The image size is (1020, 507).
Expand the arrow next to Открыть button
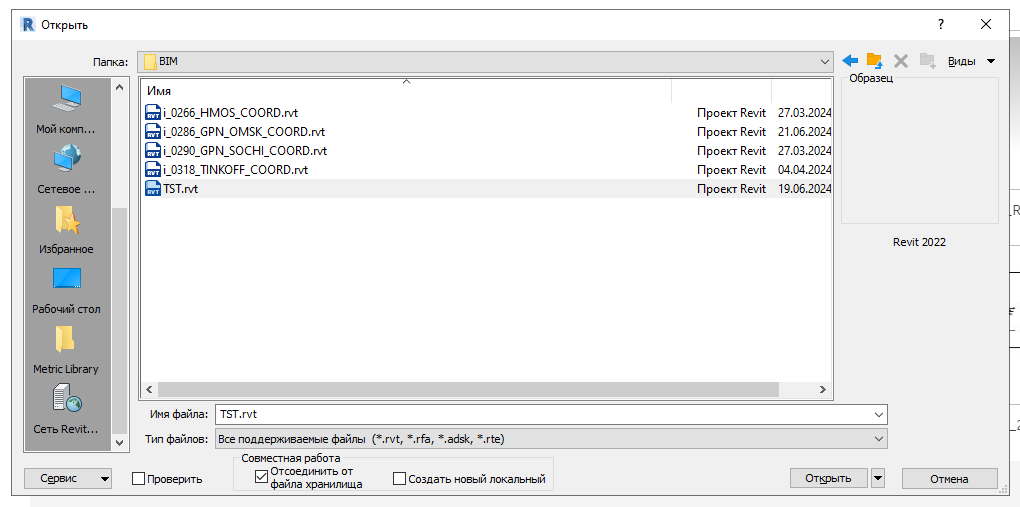[x=878, y=479]
